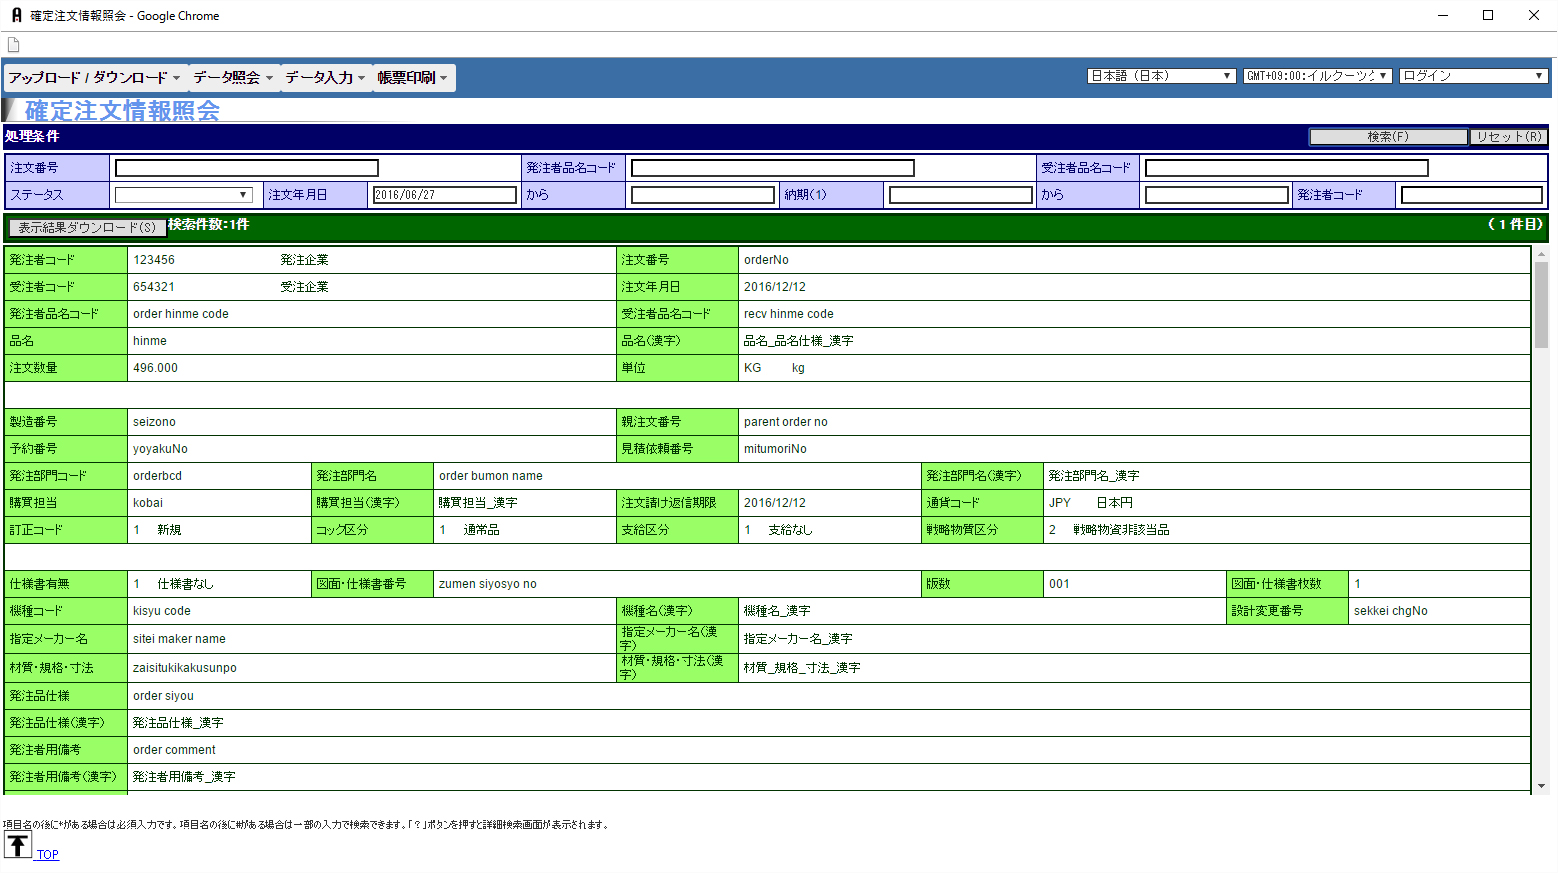Open the アップロード / ダウンロード menu
Image resolution: width=1558 pixels, height=873 pixels.
point(95,78)
